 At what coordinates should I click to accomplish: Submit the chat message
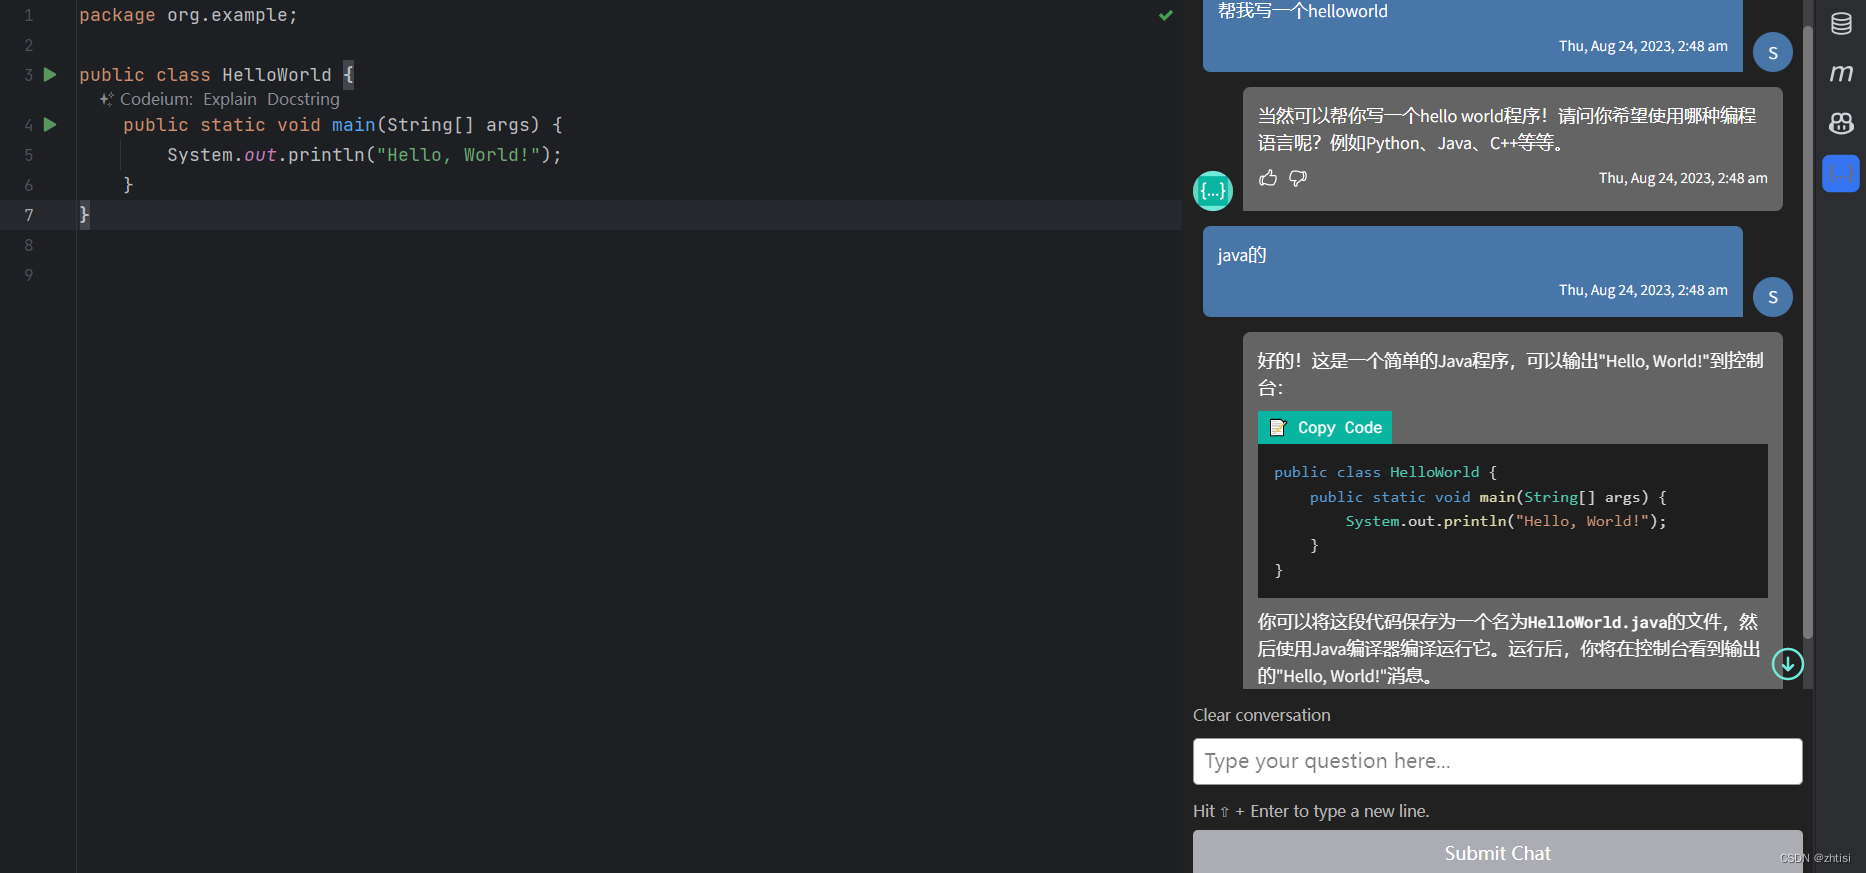(x=1497, y=852)
